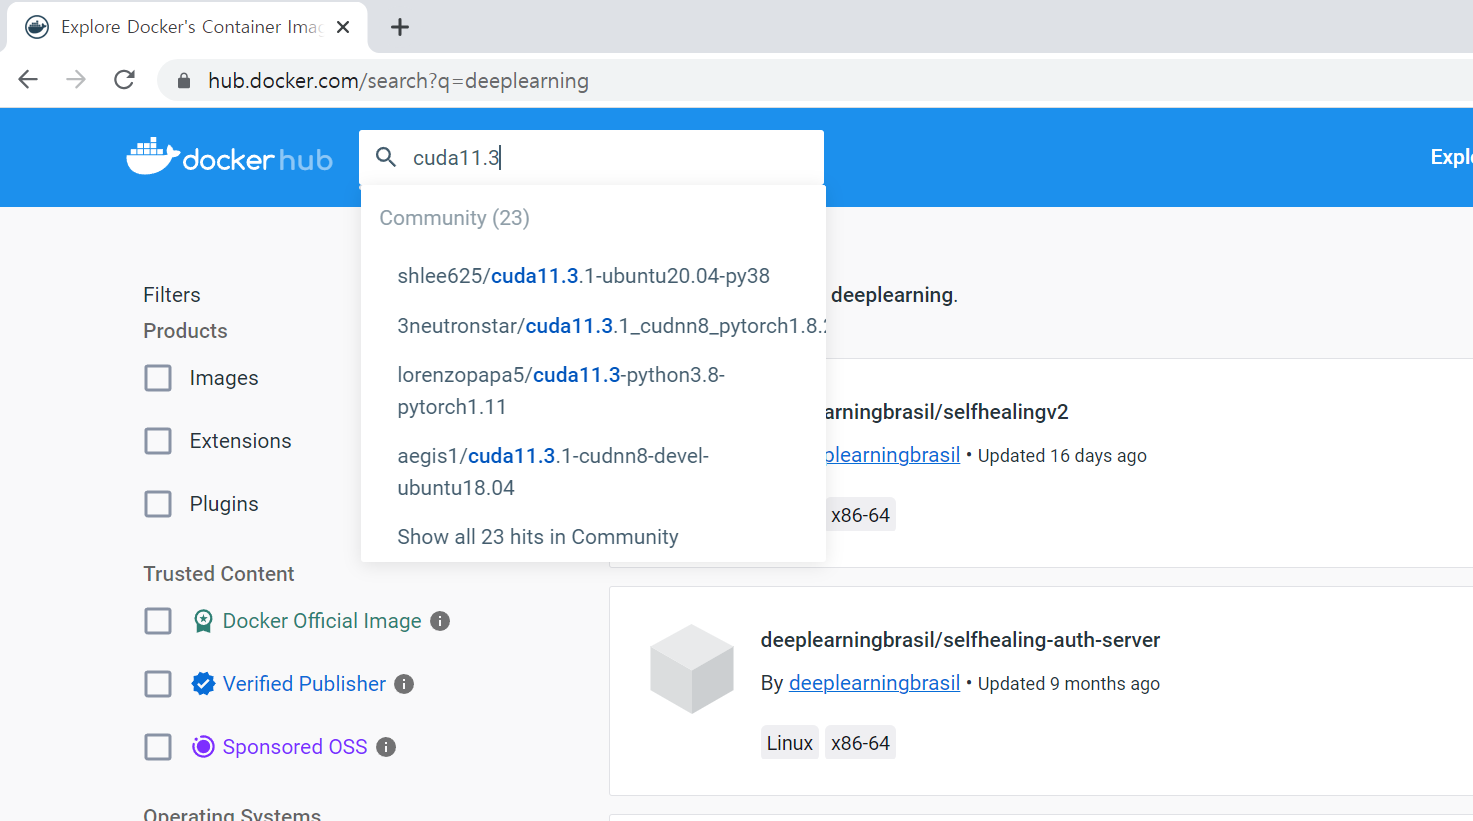1473x821 pixels.
Task: Click Updated 16 days ago text
Action: pos(1062,456)
